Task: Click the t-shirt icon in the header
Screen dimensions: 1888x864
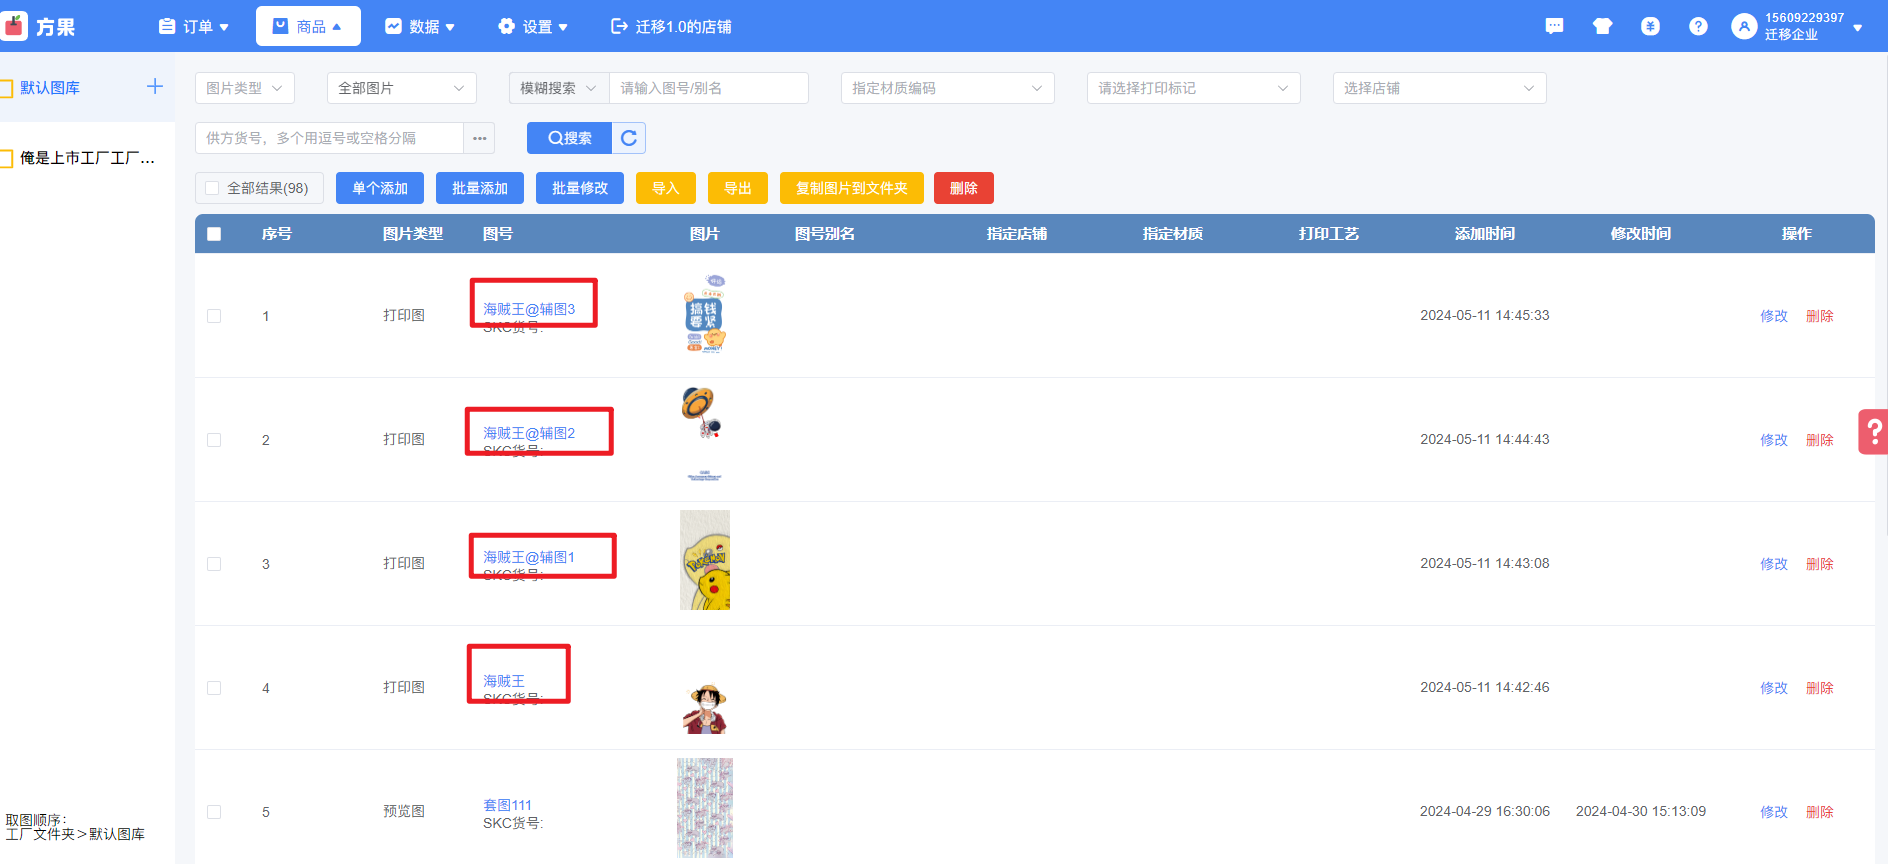Action: click(1602, 27)
